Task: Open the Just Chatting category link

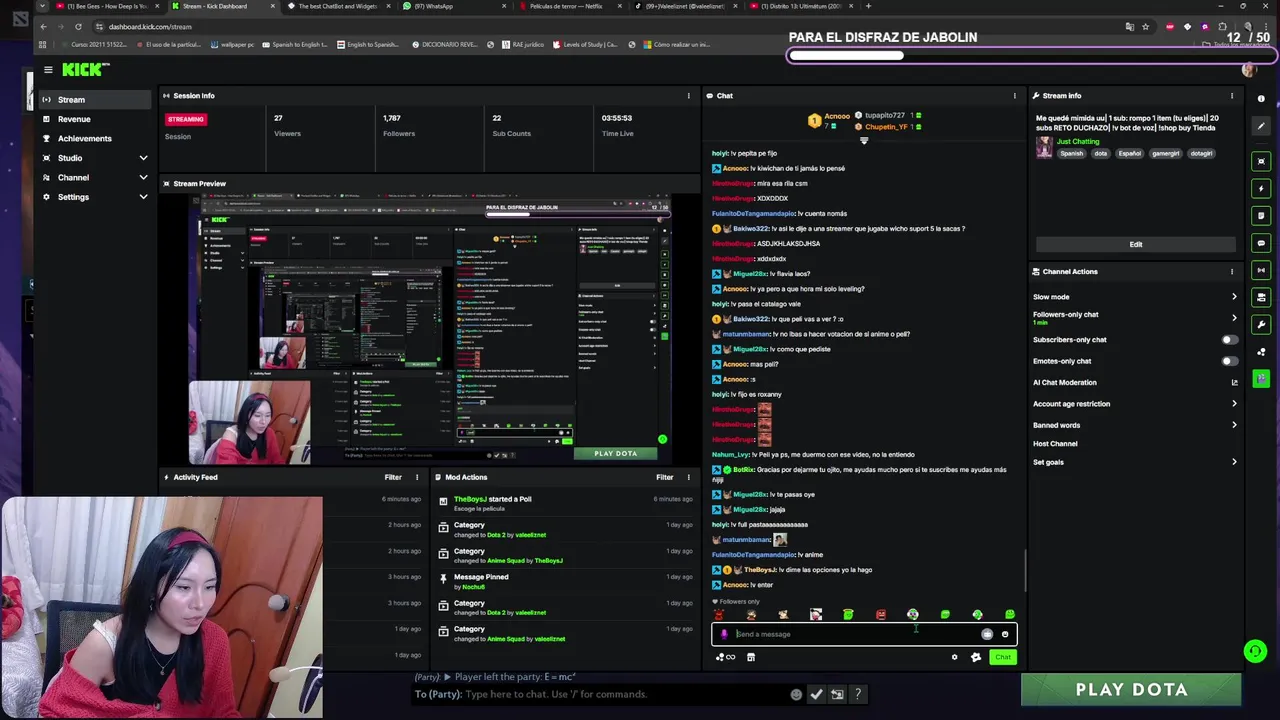Action: [x=1078, y=142]
